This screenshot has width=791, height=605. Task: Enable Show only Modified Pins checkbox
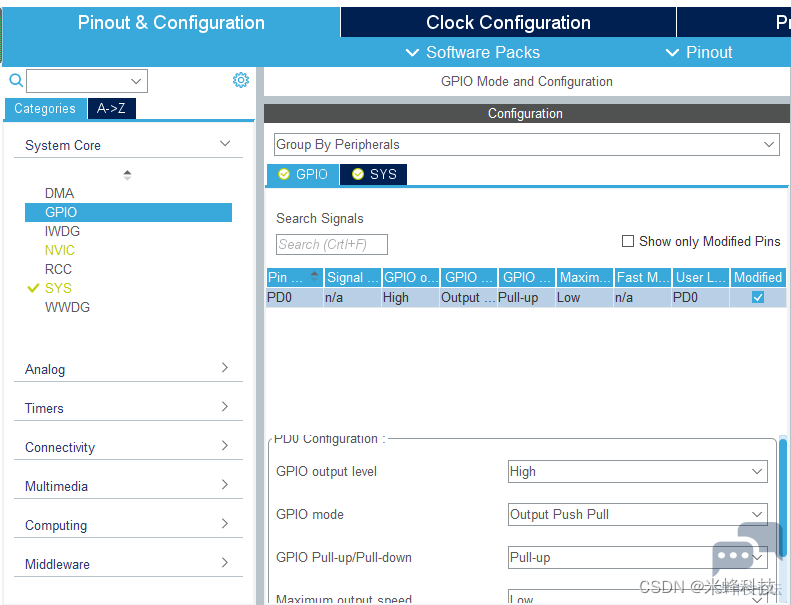(628, 241)
